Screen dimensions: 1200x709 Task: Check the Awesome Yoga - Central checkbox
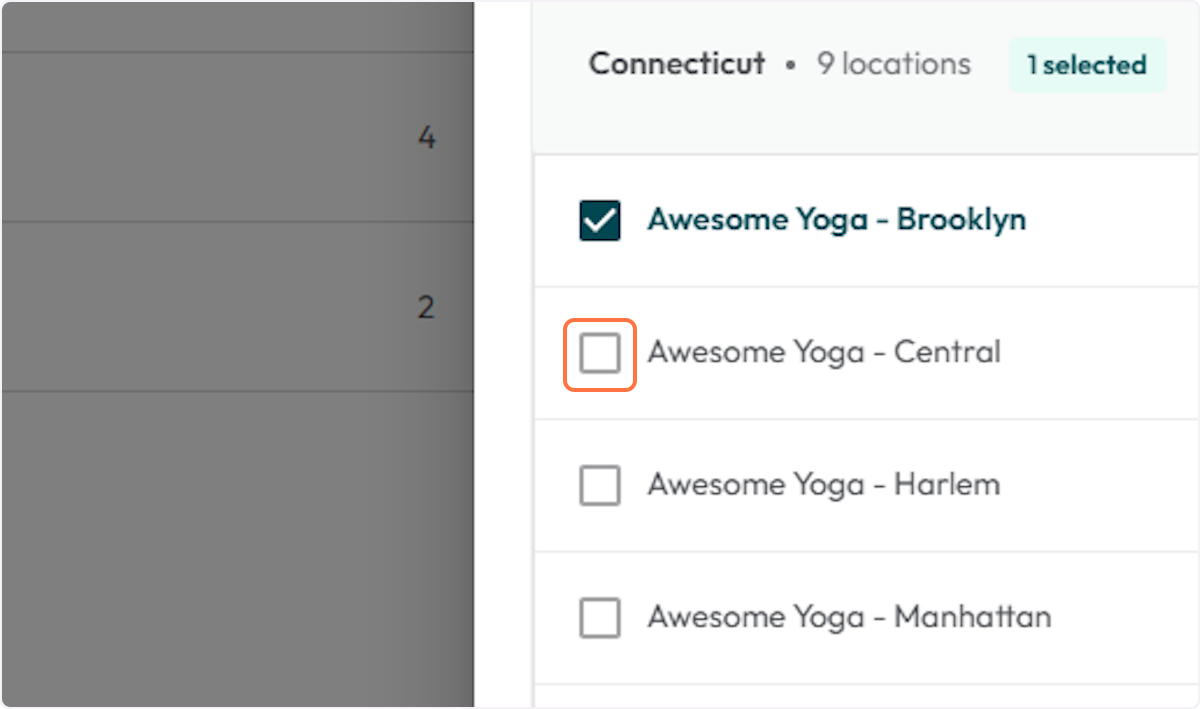click(599, 353)
